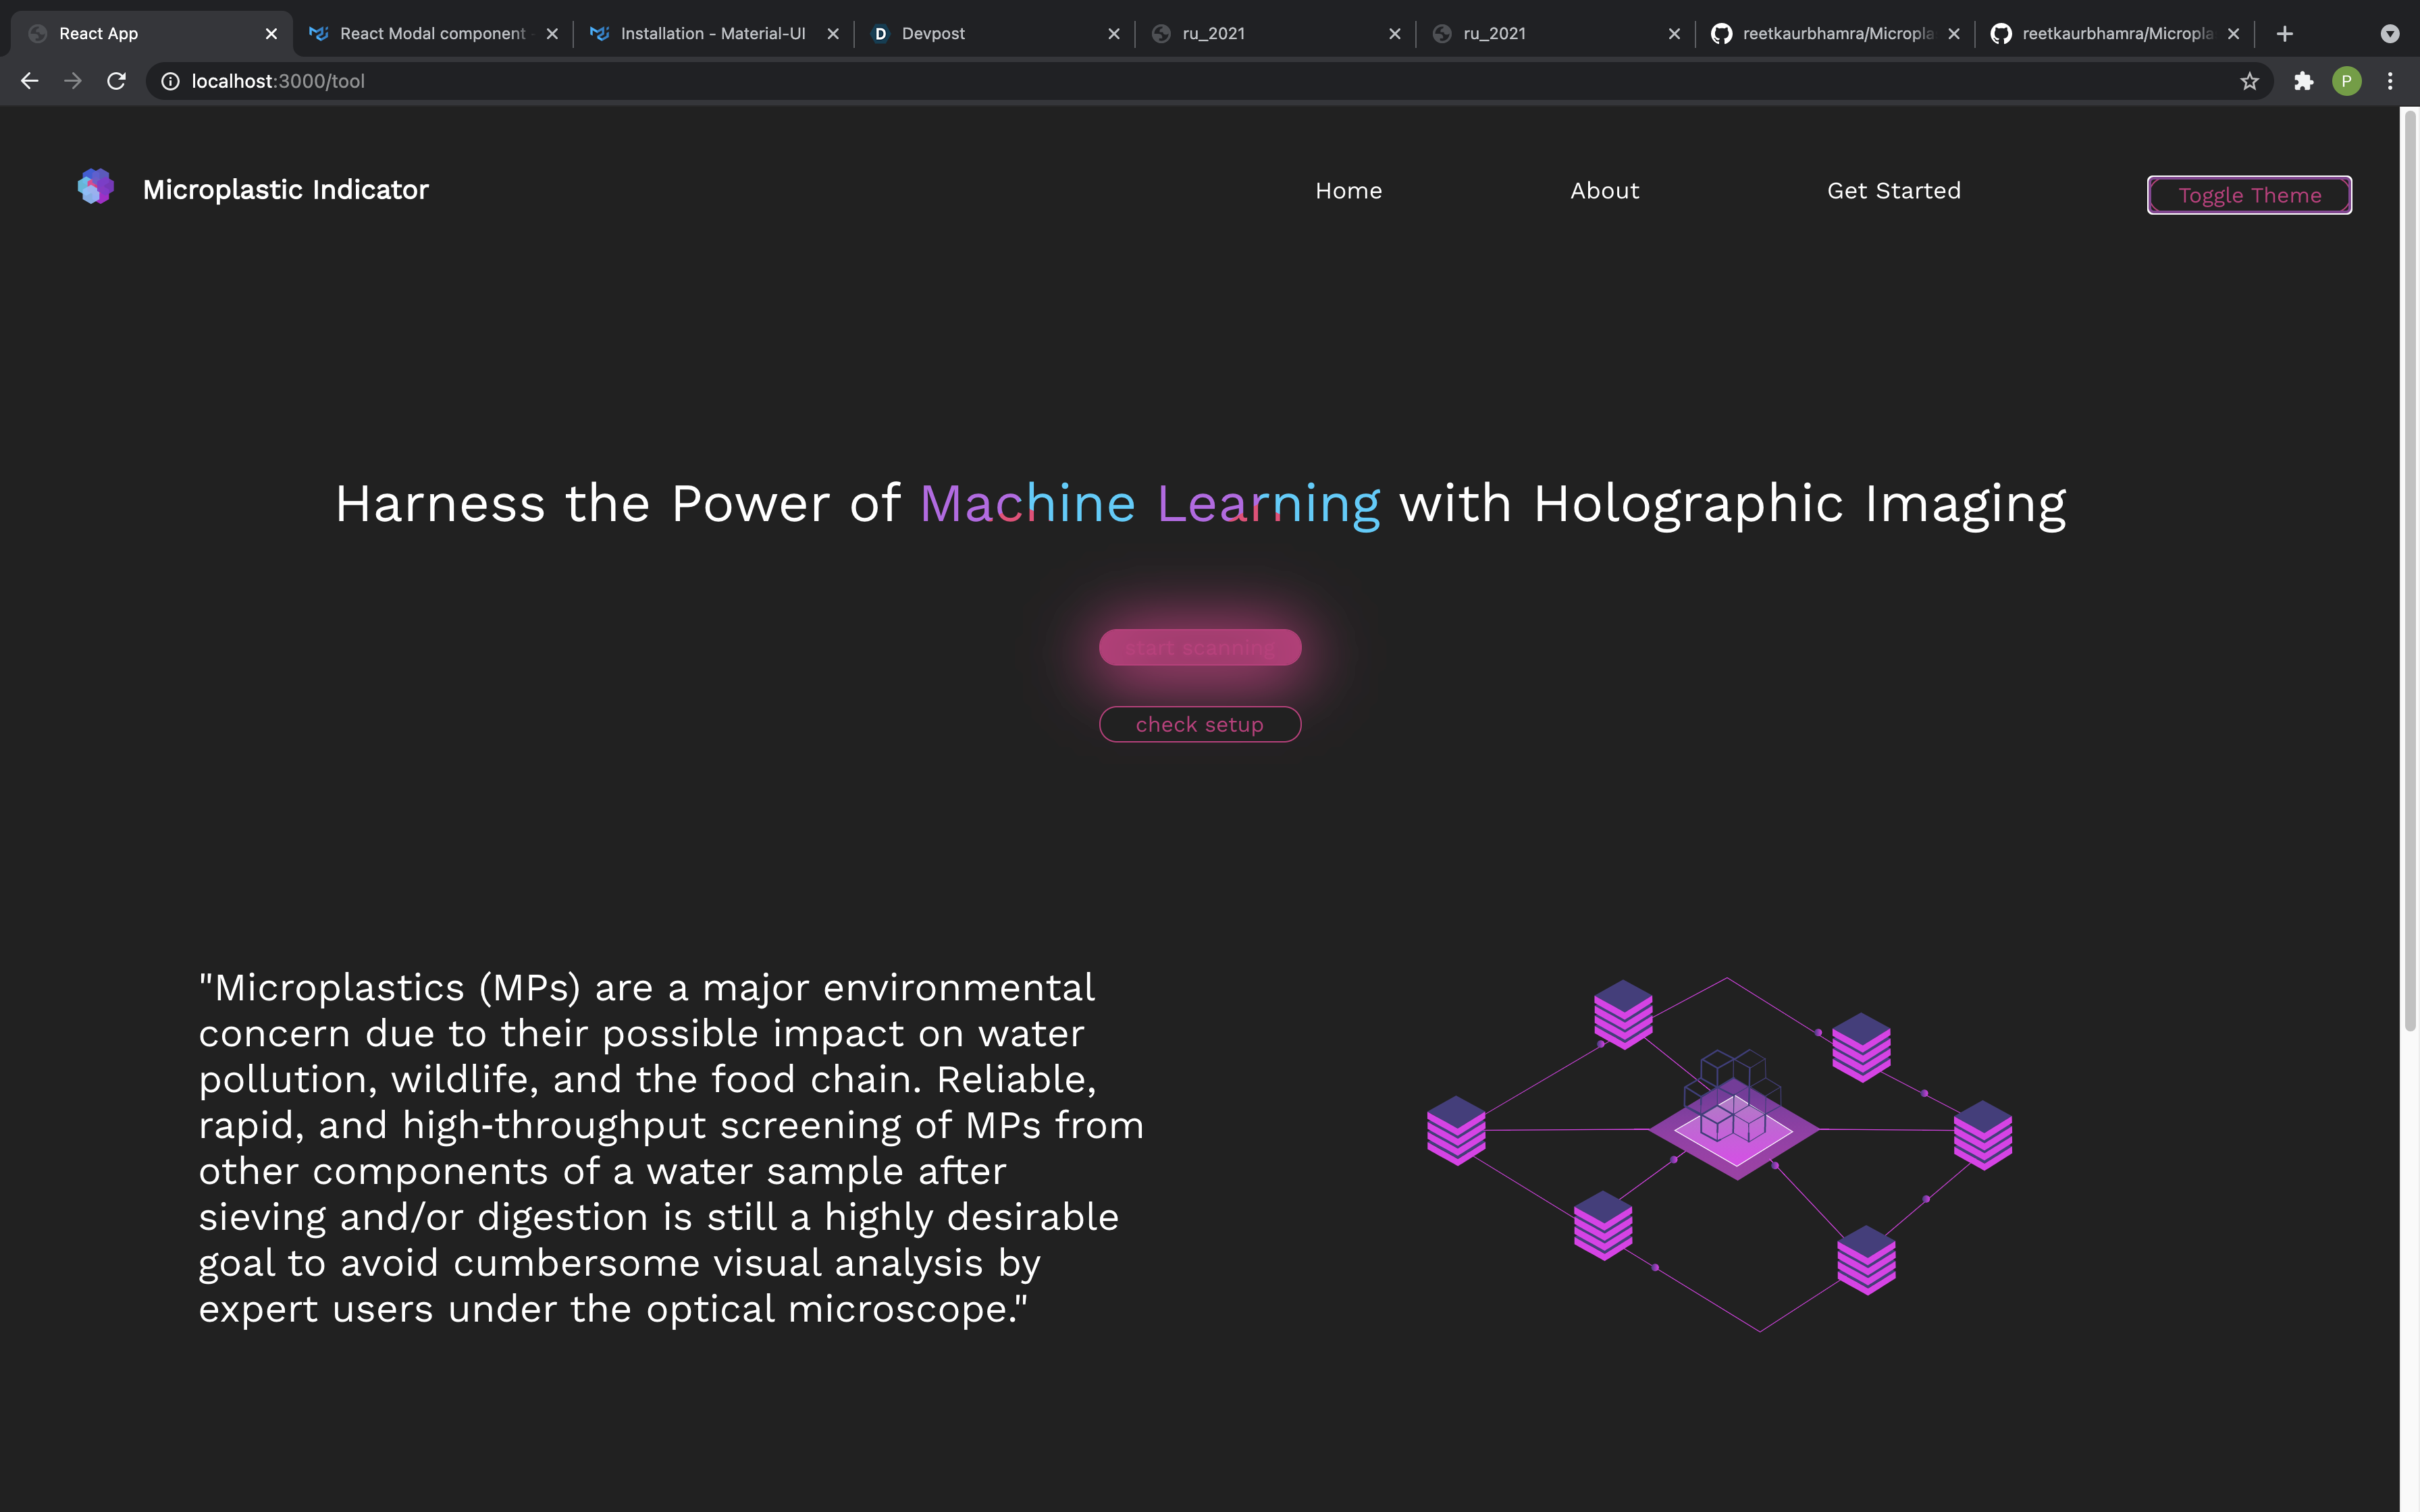Open the Home navigation link

pos(1348,191)
